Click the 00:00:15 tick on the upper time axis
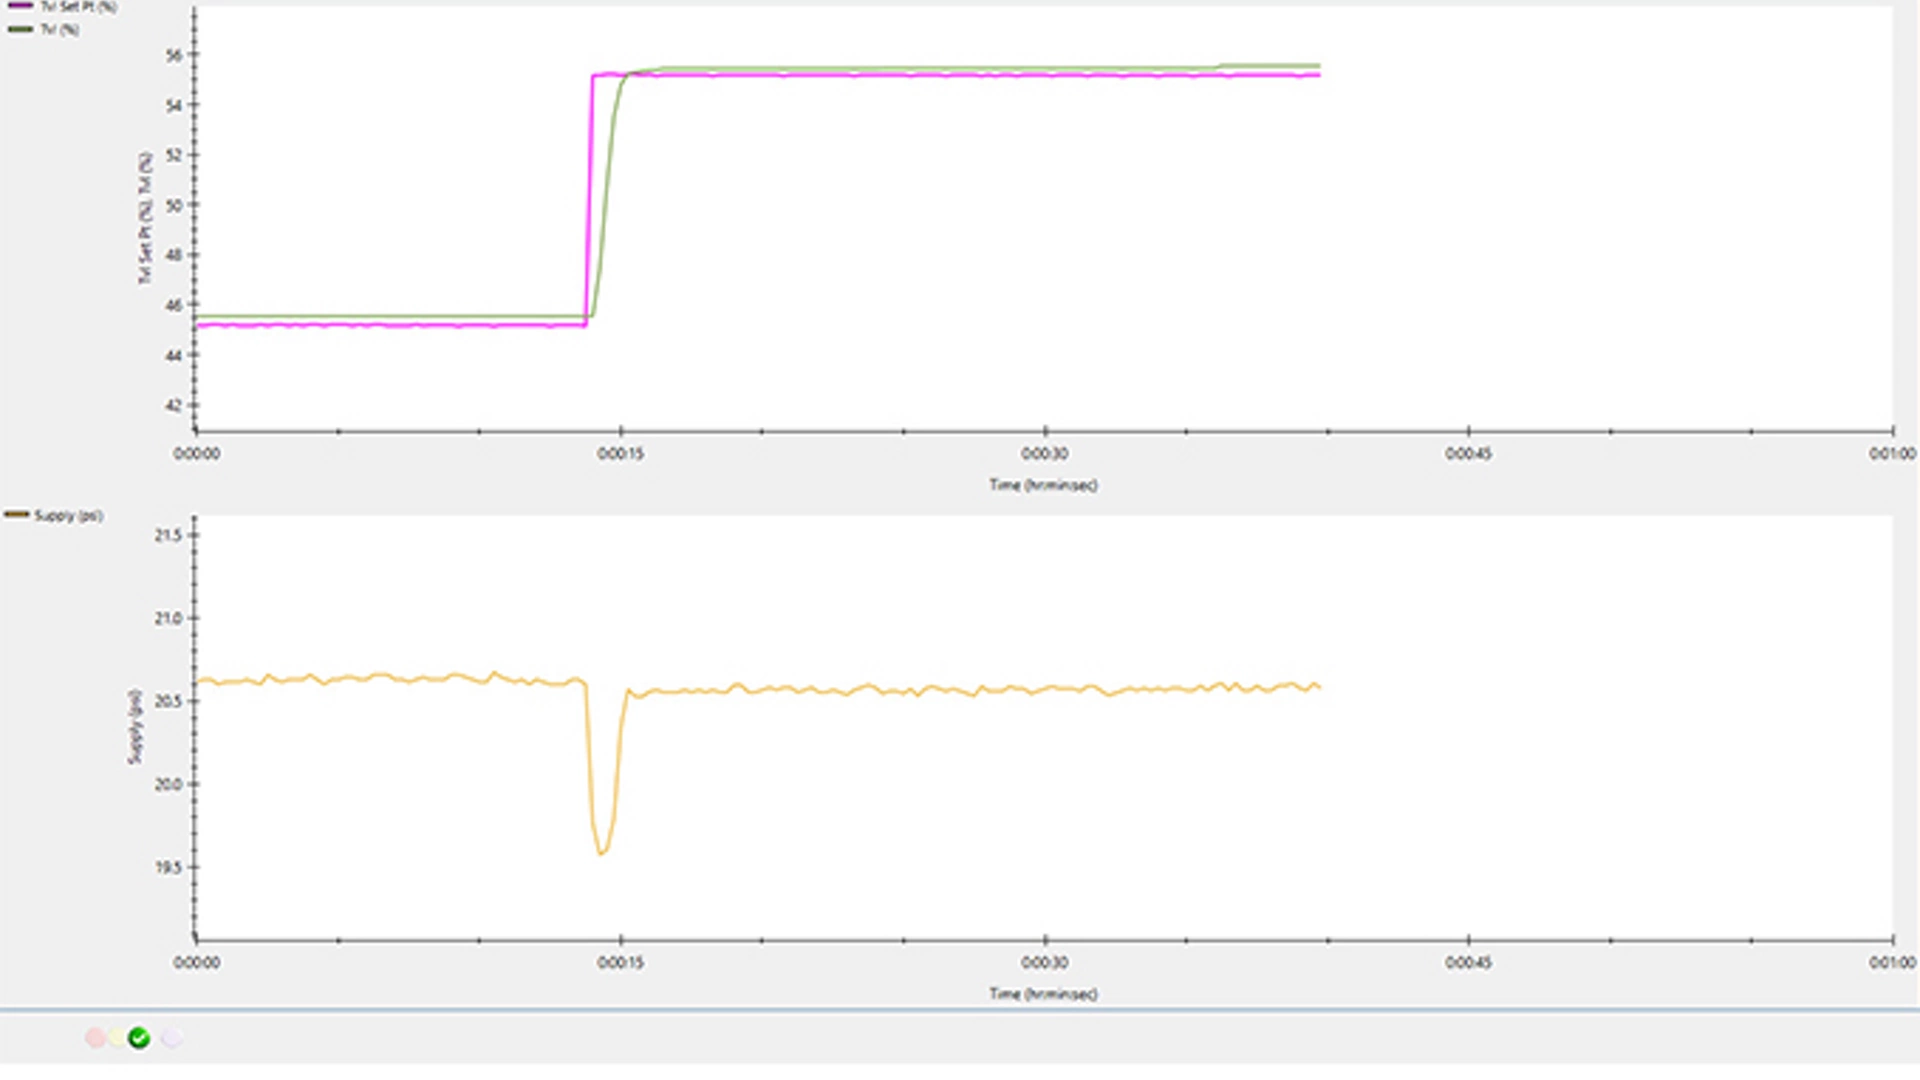1920x1080 pixels. (x=620, y=453)
